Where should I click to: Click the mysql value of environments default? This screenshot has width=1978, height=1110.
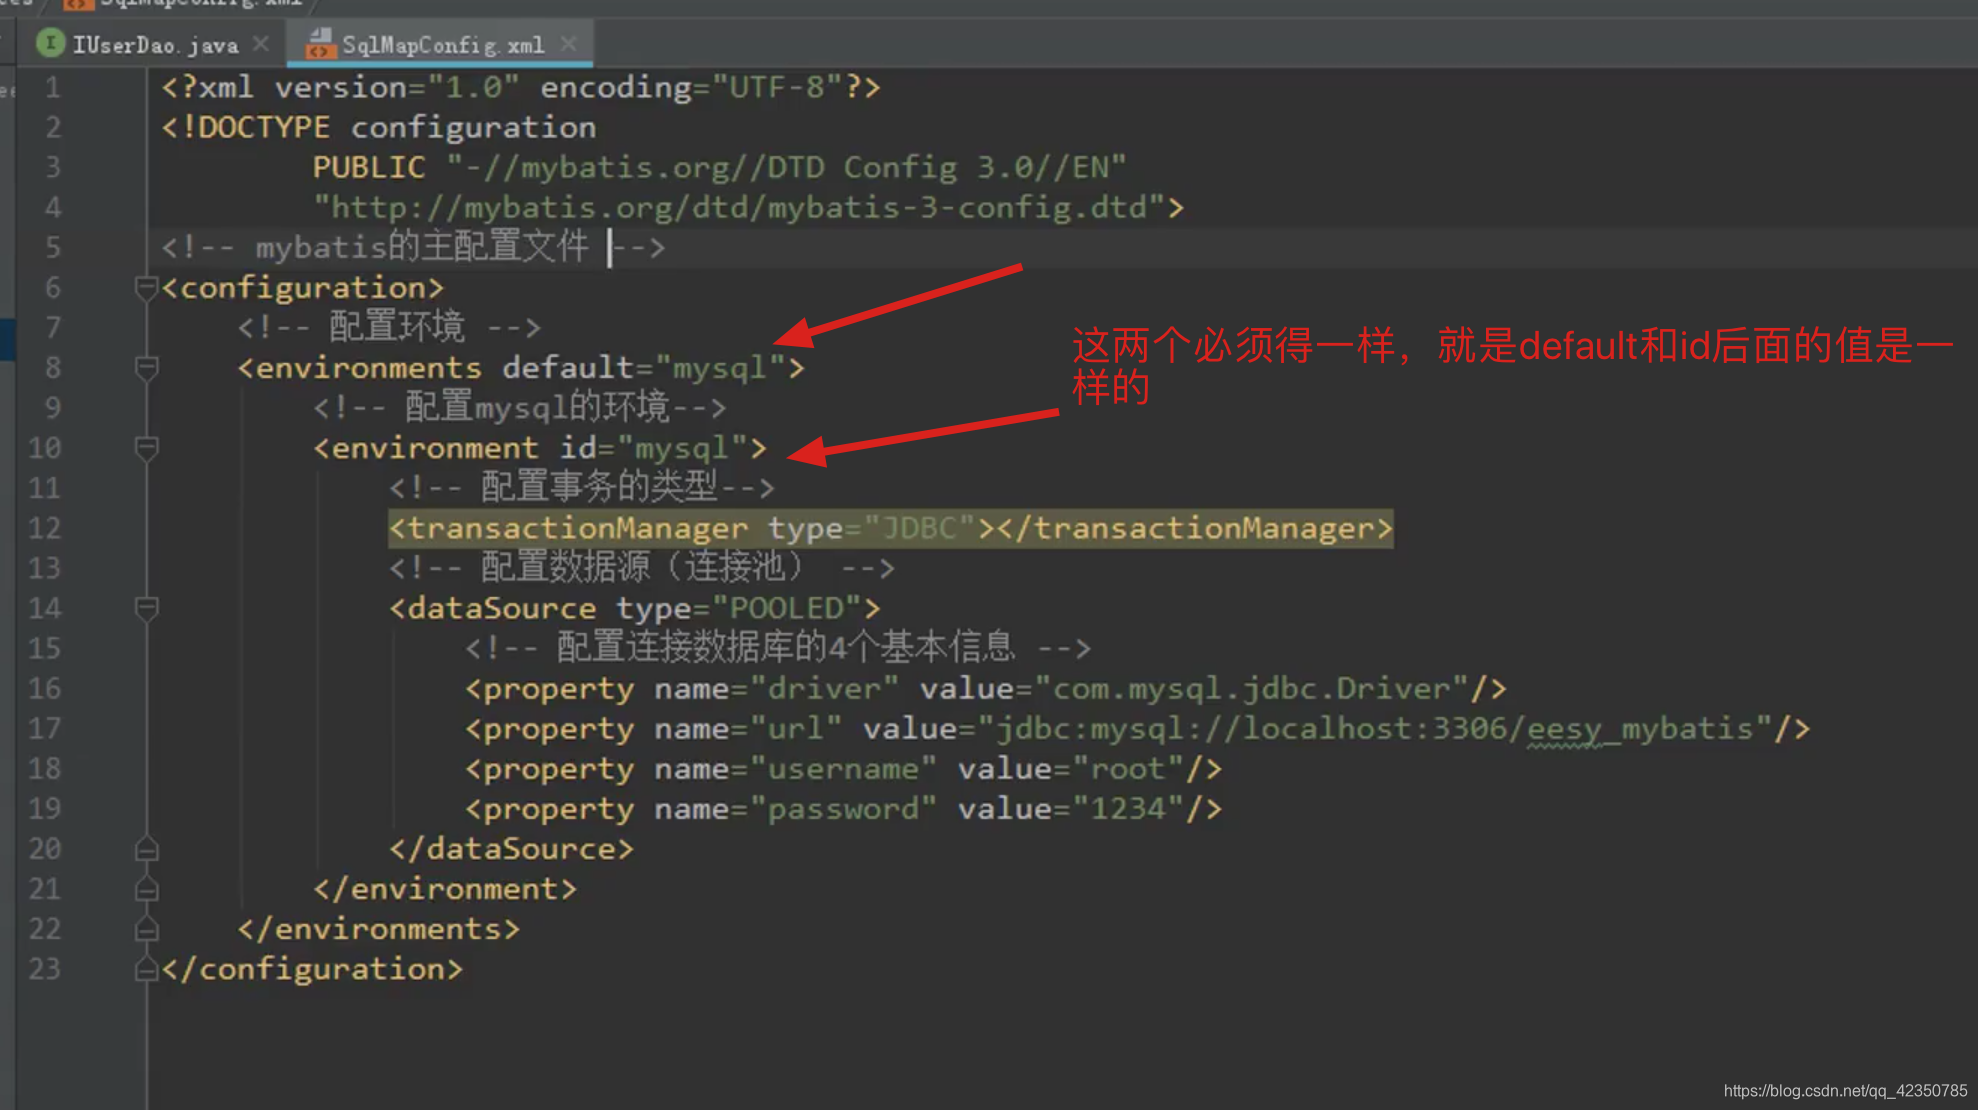[720, 368]
